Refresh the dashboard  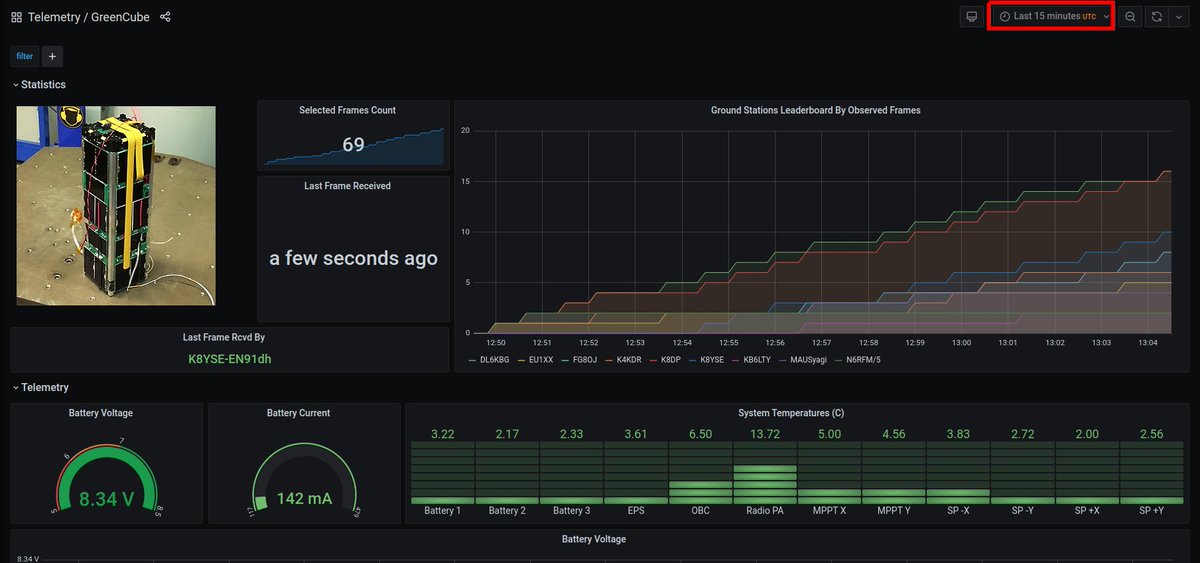[1156, 17]
